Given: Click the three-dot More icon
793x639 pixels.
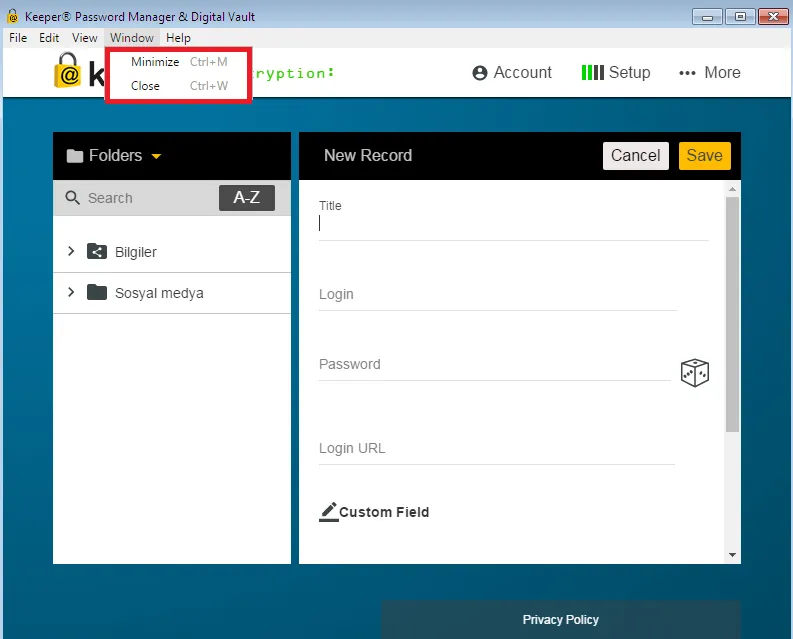Looking at the screenshot, I should [x=687, y=73].
